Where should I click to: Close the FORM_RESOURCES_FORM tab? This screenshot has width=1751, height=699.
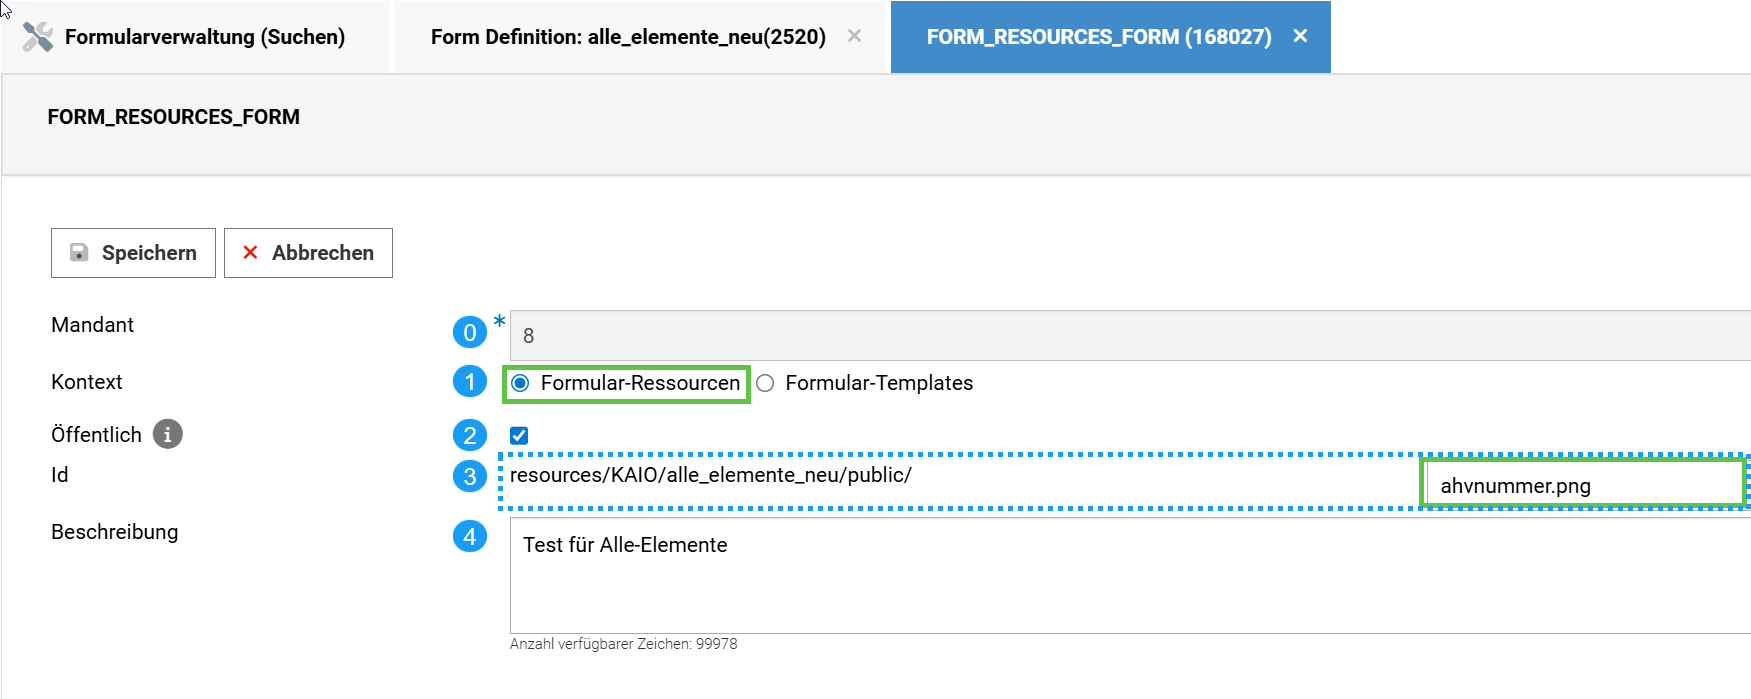point(1300,36)
